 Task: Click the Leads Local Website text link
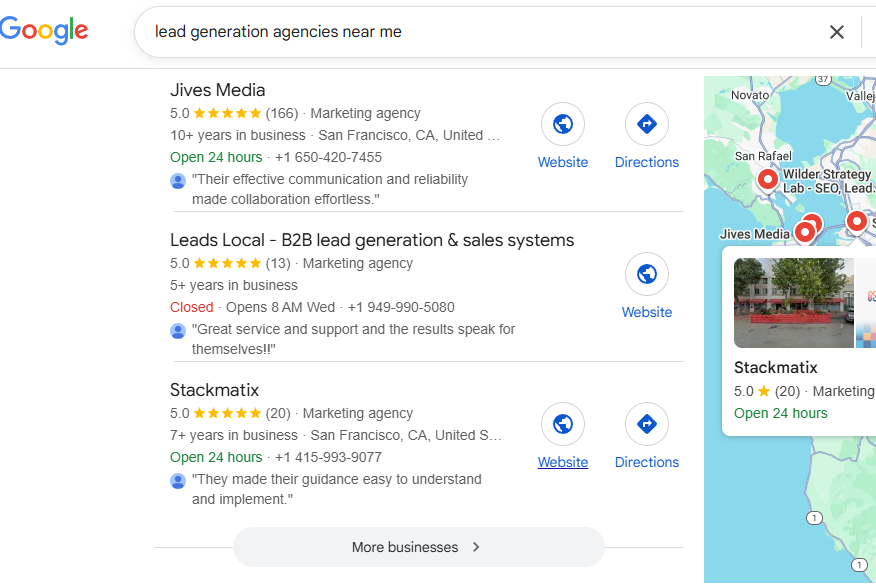pos(646,312)
